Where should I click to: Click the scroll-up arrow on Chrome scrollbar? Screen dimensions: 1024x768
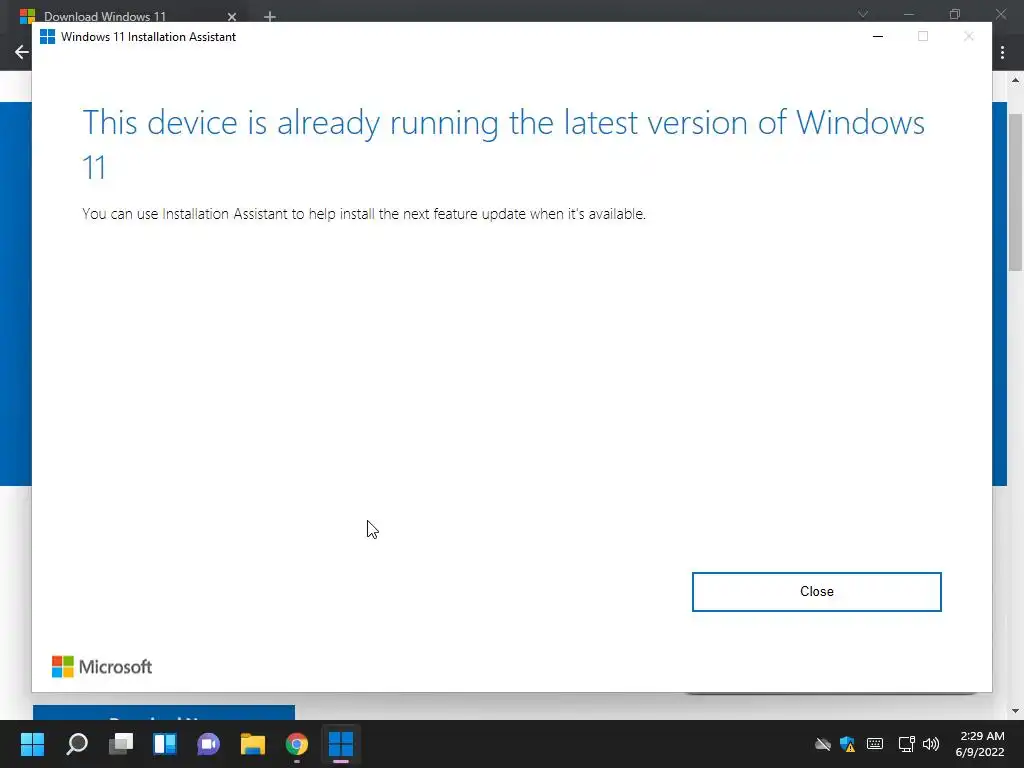[x=1015, y=80]
